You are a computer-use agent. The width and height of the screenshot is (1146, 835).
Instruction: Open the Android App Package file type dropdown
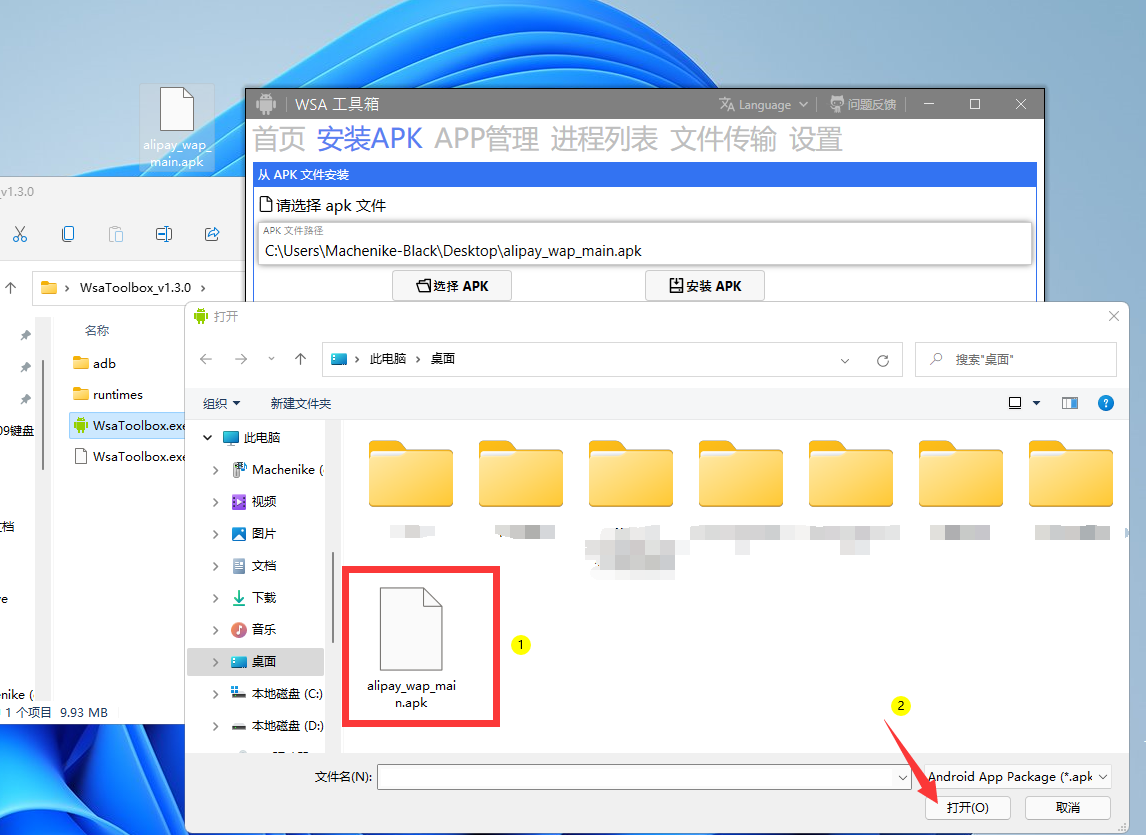pos(1017,777)
